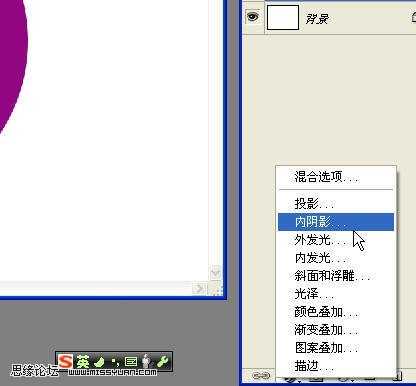
Task: Click the lock icon on the 背景 layer
Action: click(x=413, y=17)
